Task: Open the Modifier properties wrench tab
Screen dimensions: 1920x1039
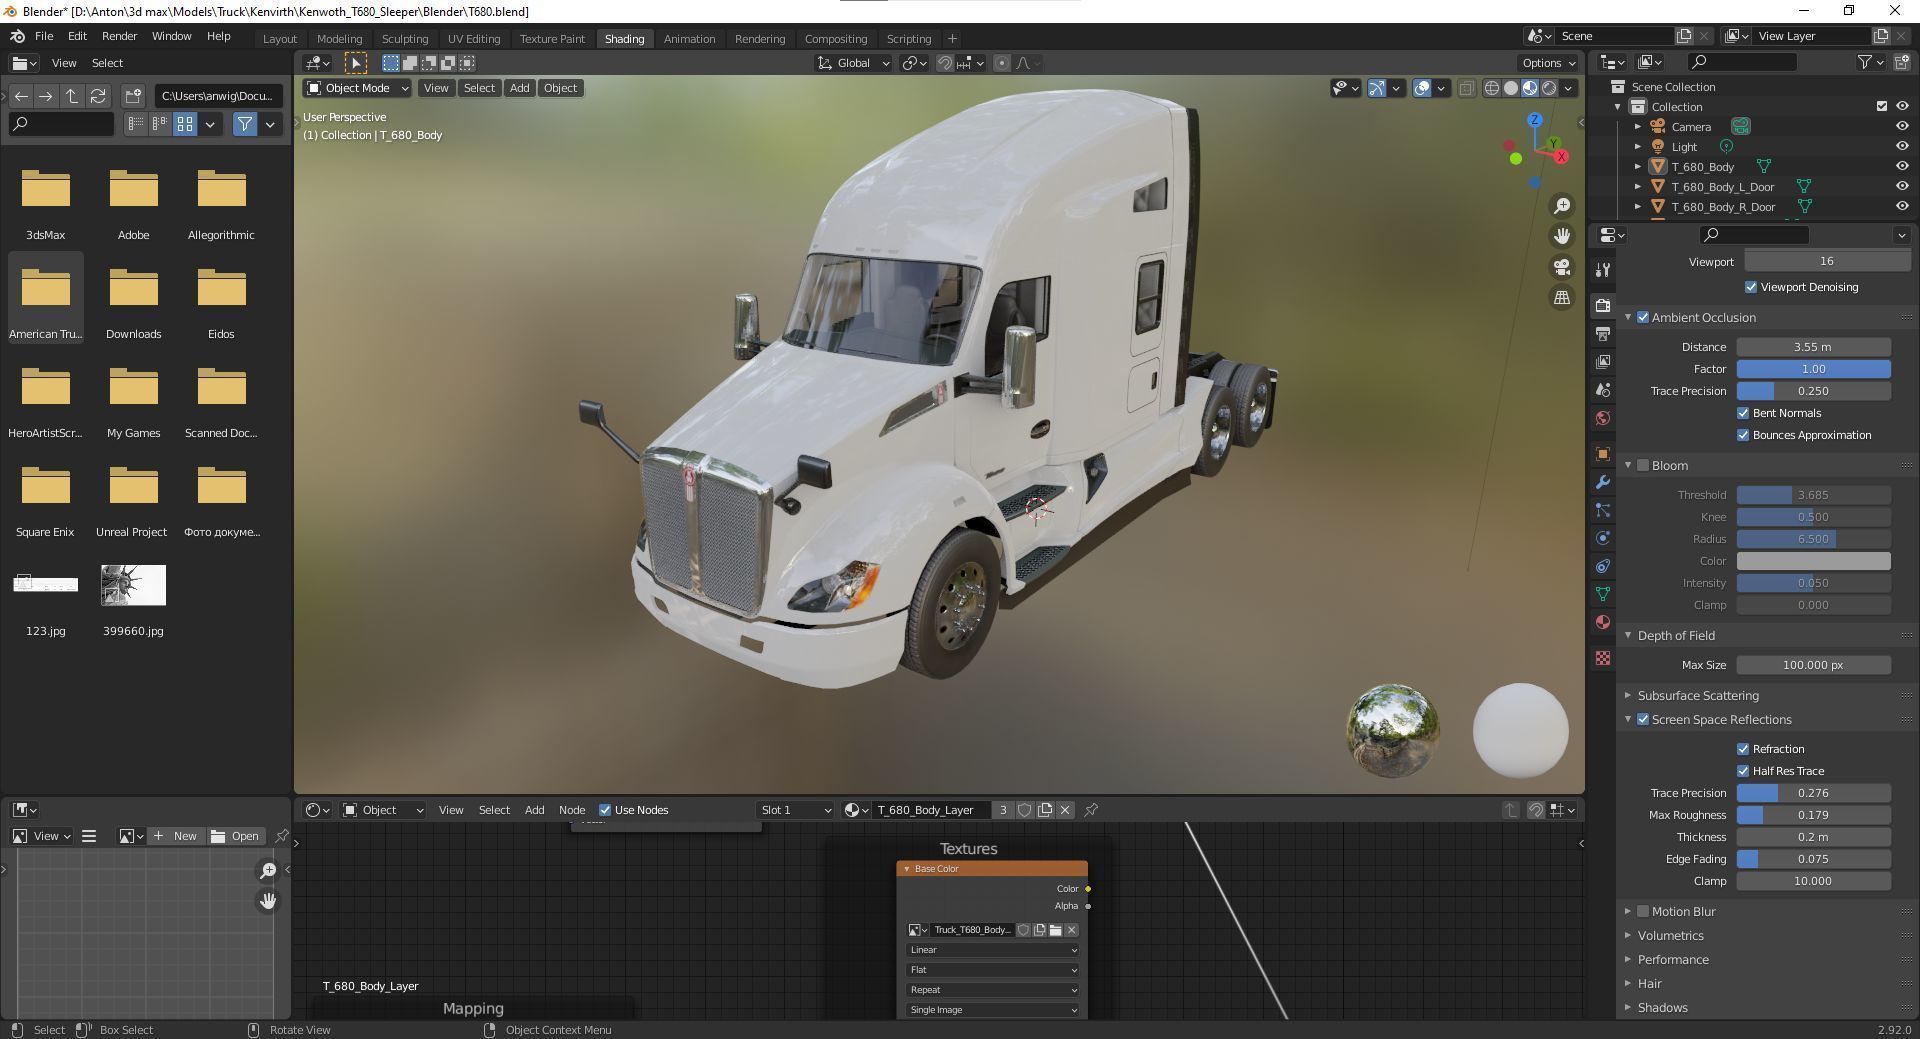Action: click(1603, 482)
